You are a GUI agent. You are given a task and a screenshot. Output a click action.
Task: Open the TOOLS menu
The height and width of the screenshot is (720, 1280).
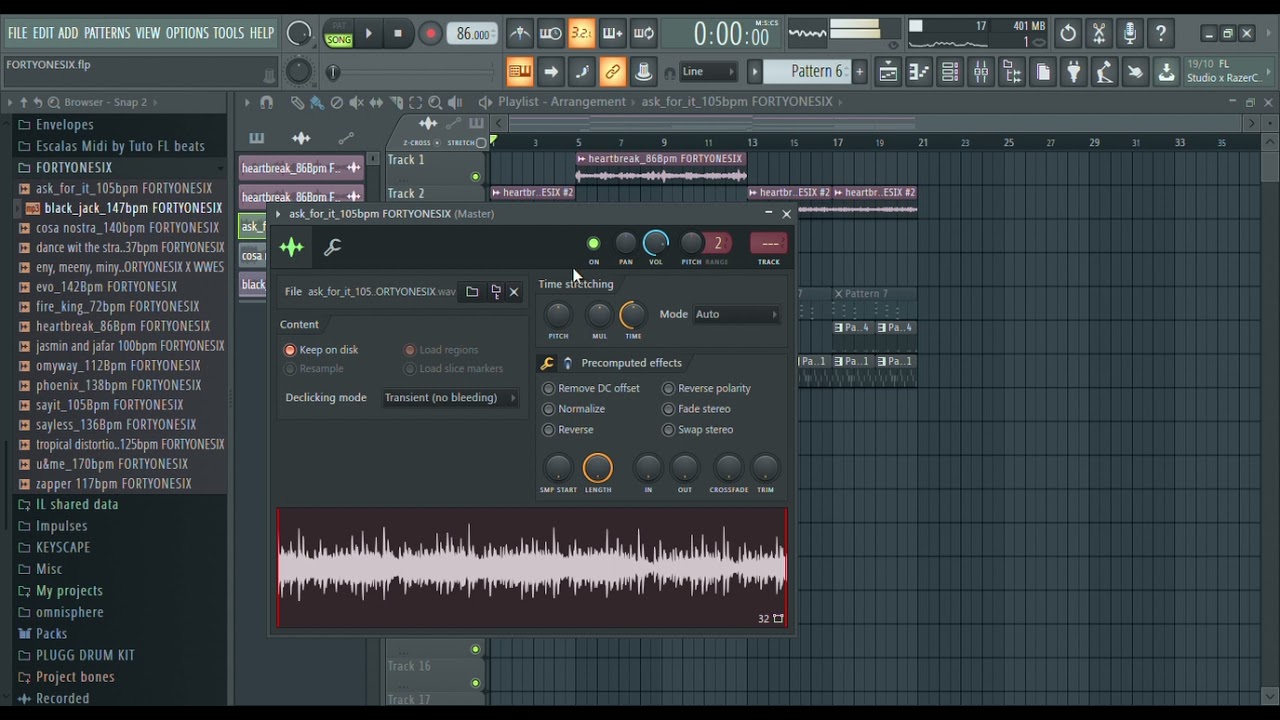tap(228, 33)
